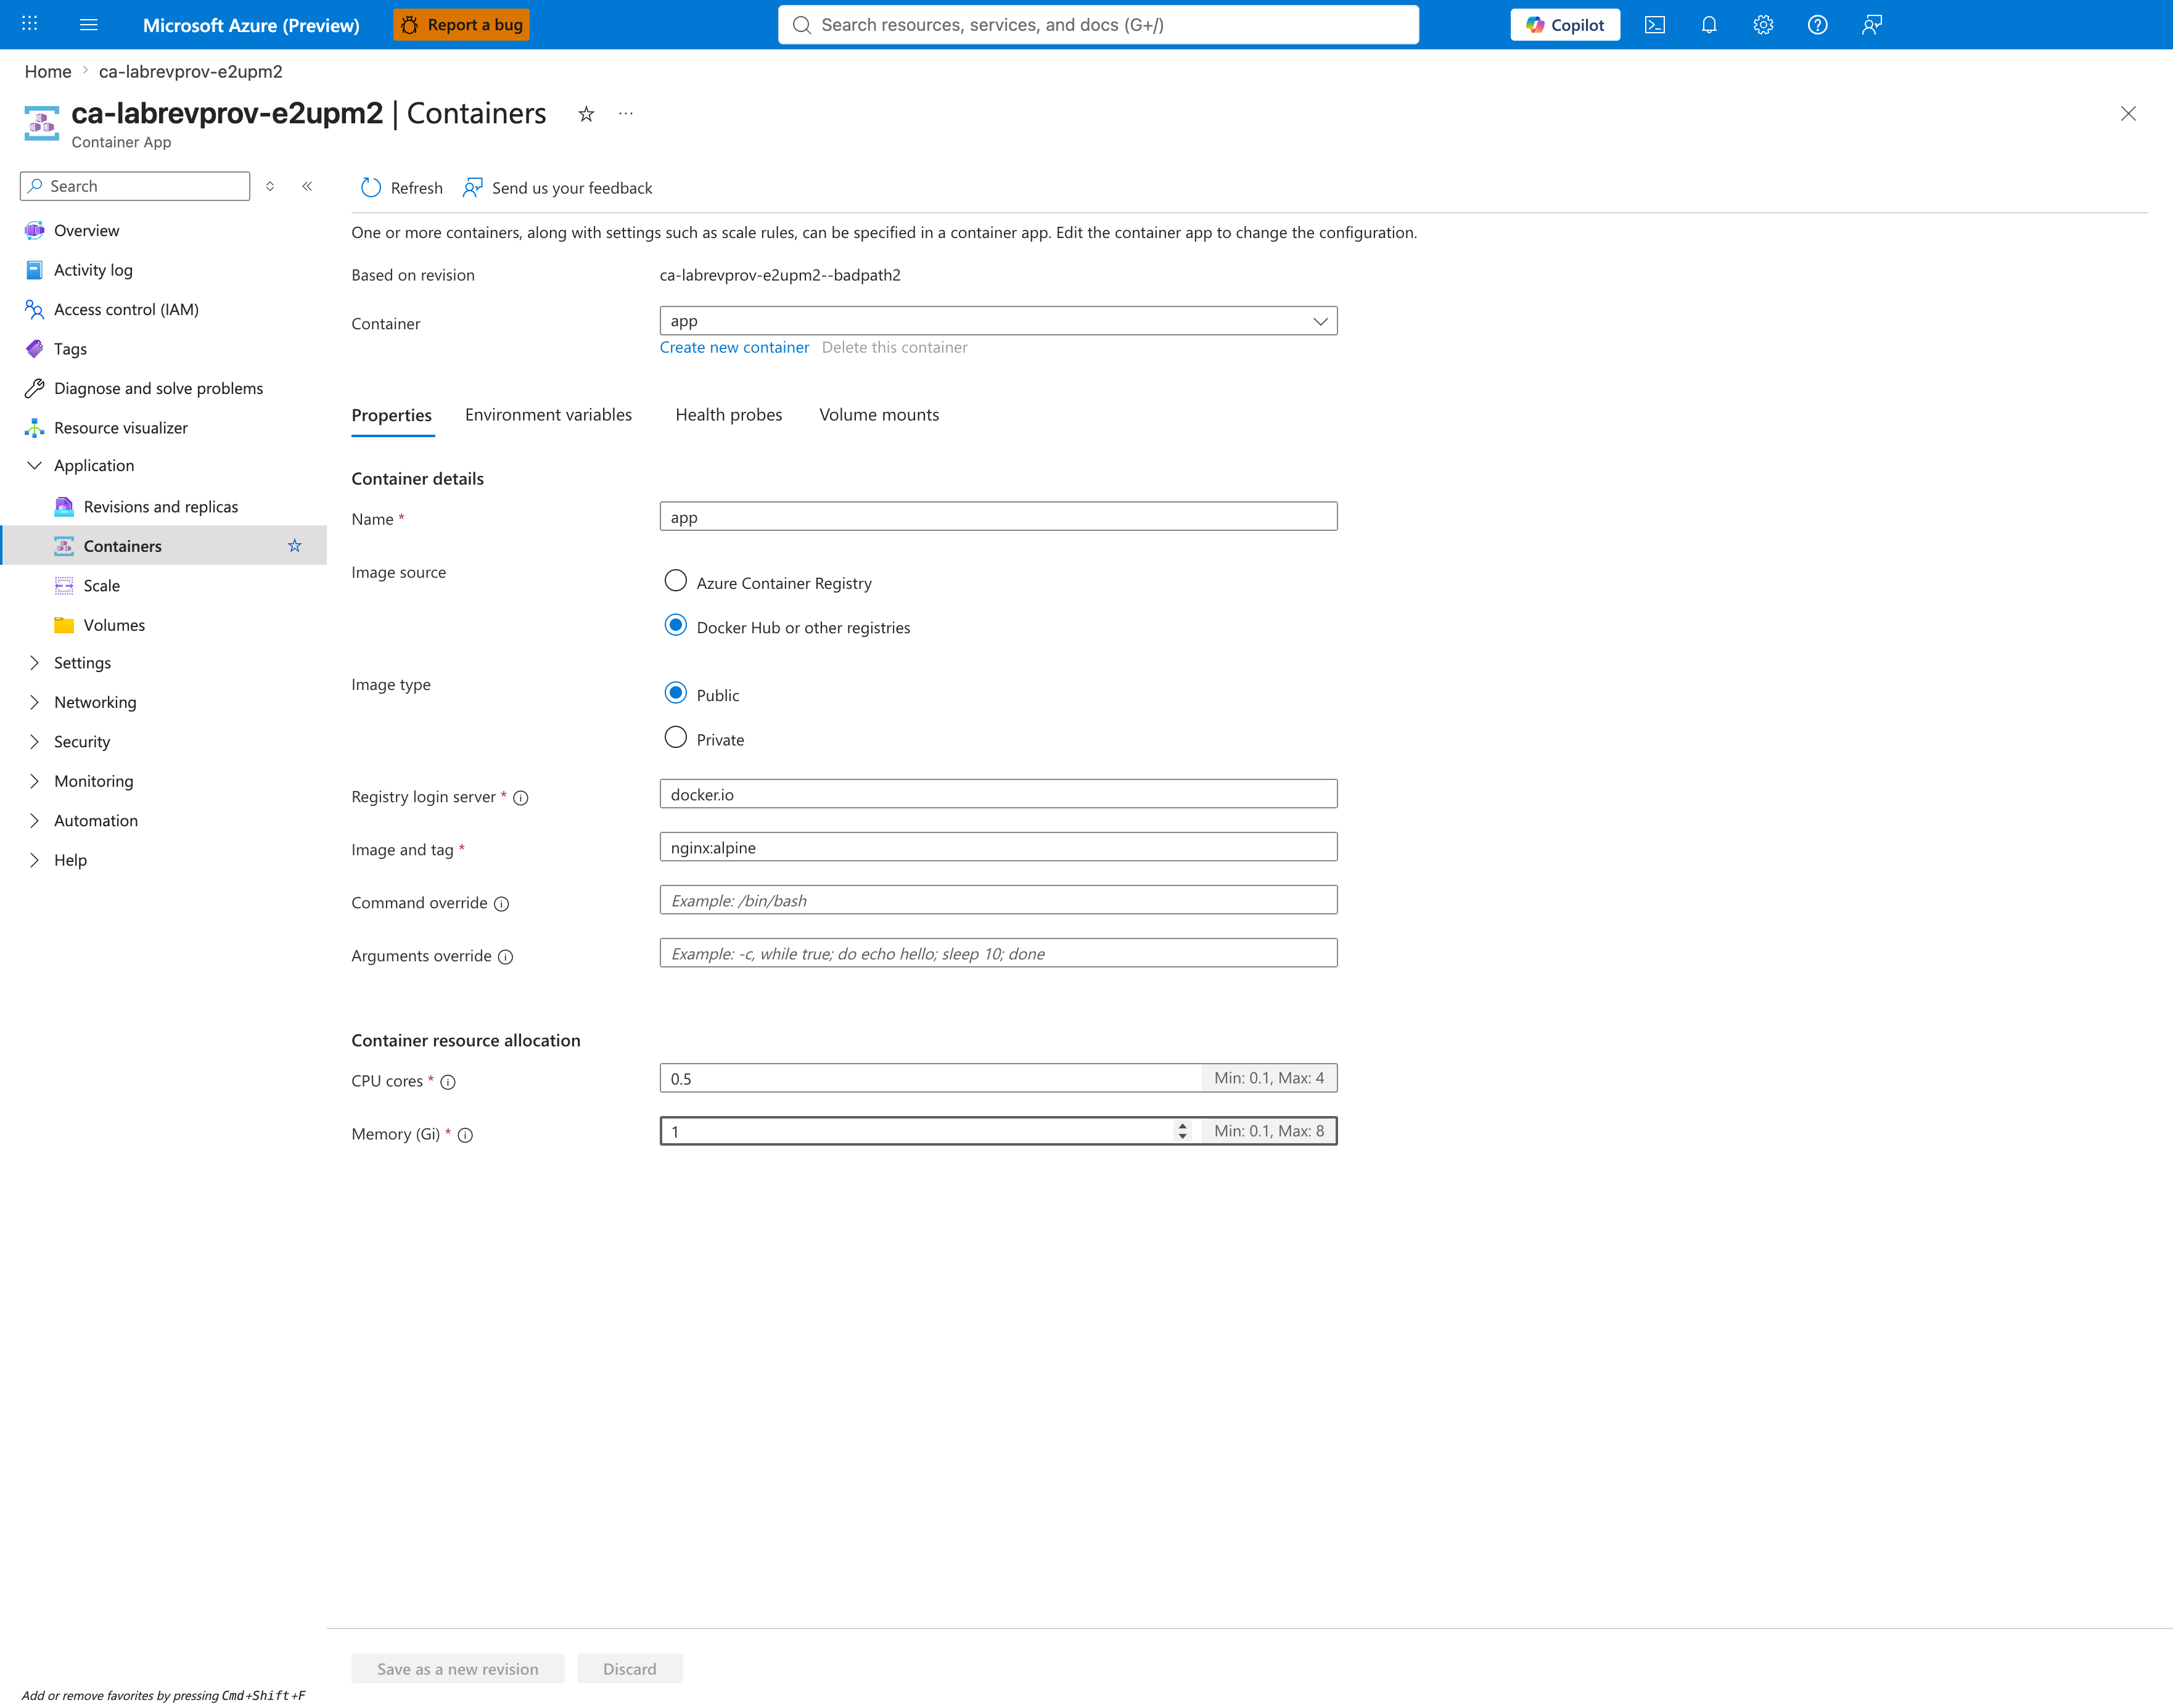Viewport: 2173px width, 1708px height.
Task: Toggle favorite star on Containers menu row
Action: [x=295, y=546]
